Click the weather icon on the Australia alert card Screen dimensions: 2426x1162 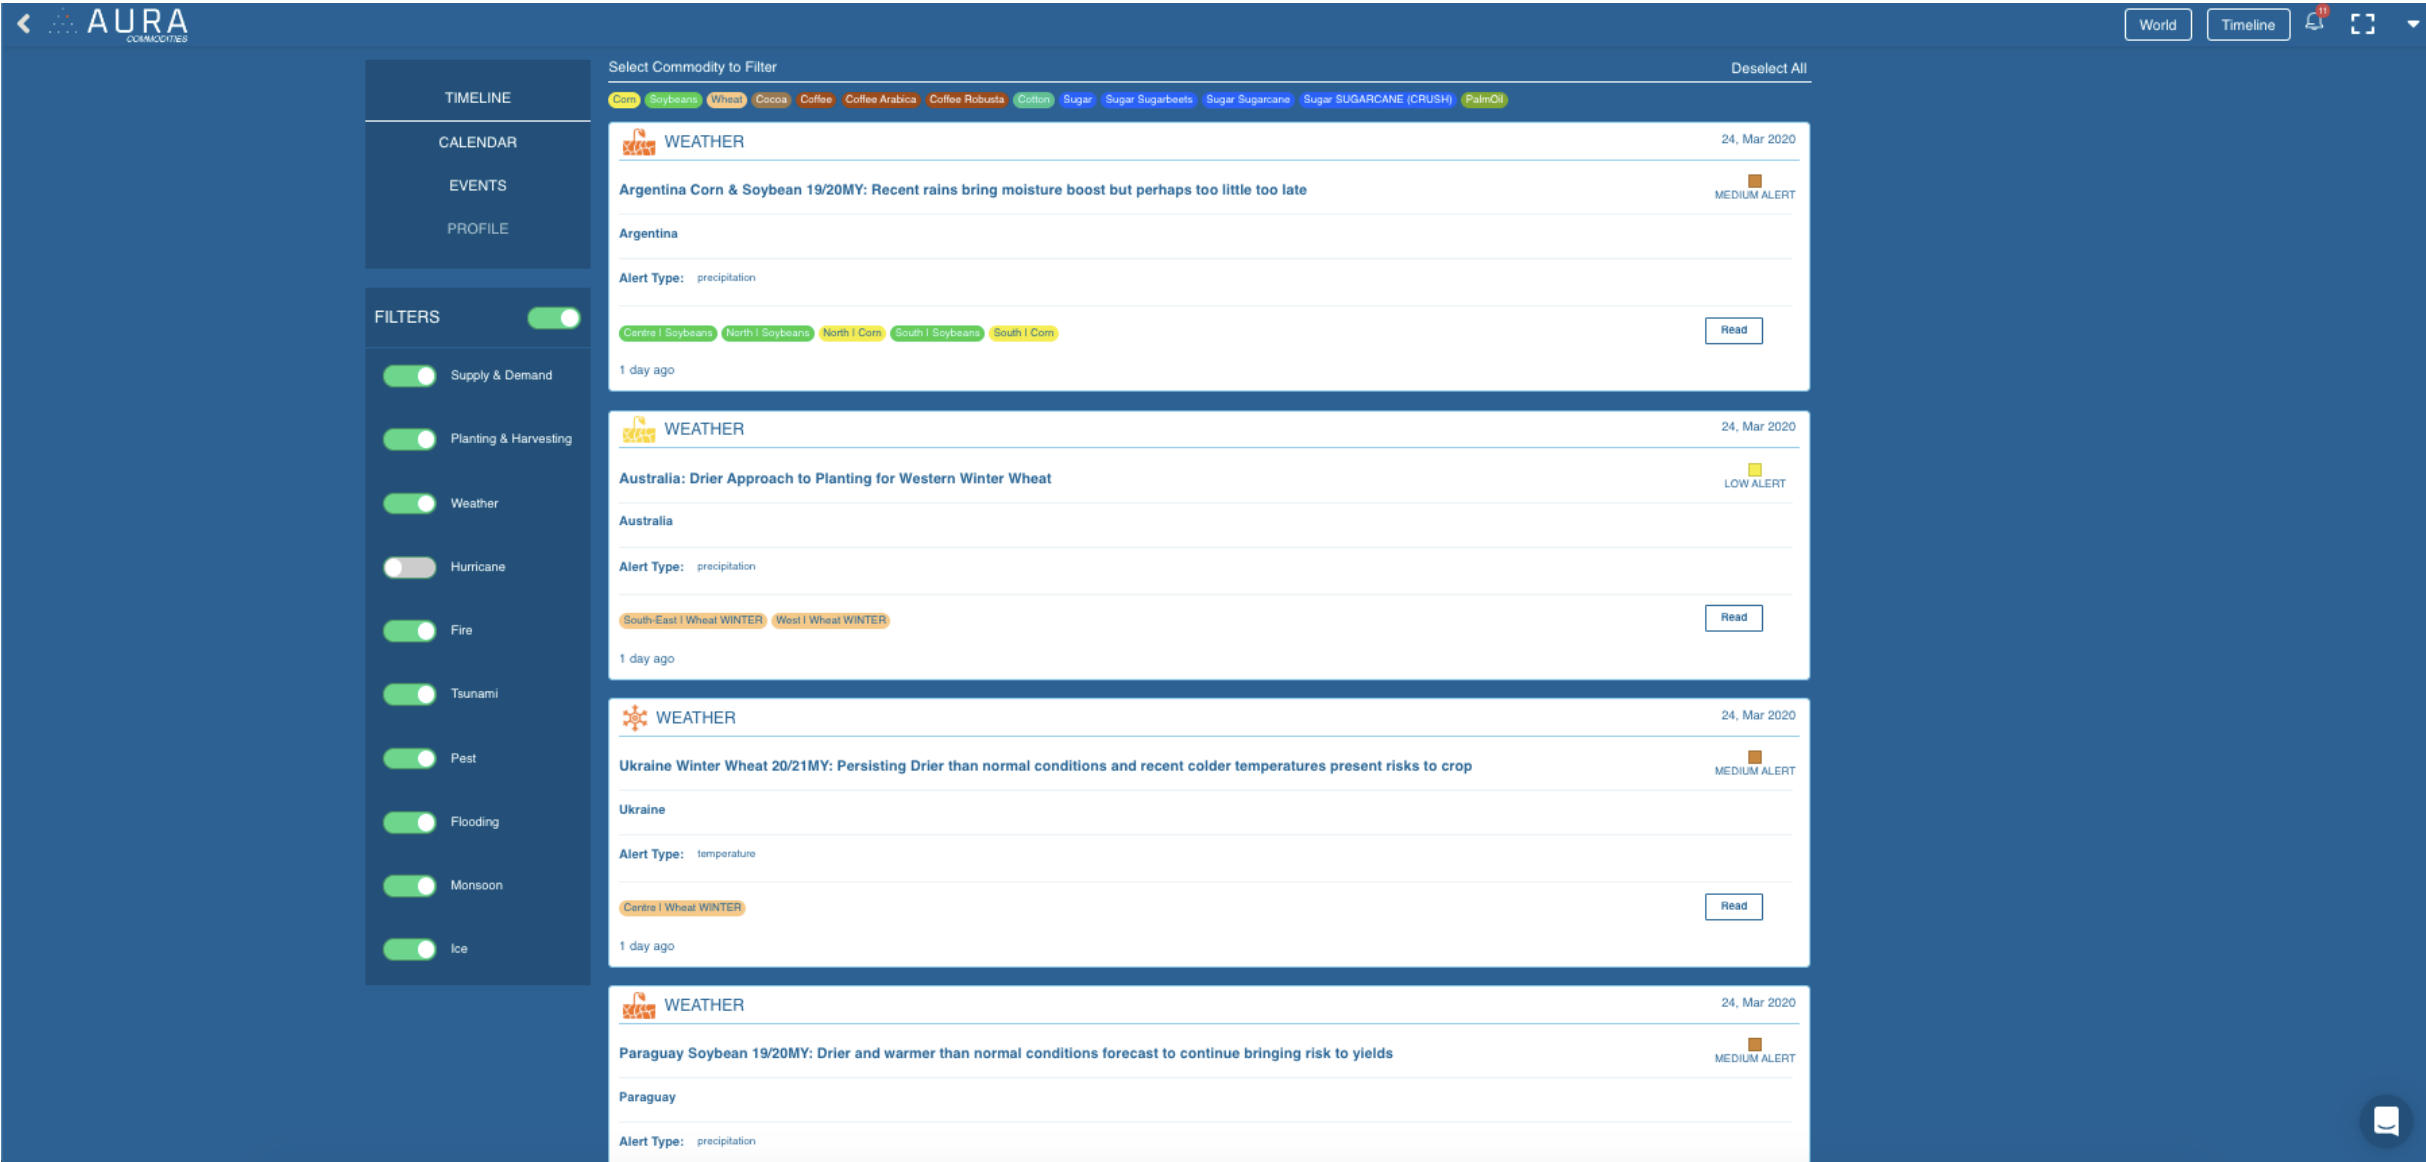(x=637, y=430)
